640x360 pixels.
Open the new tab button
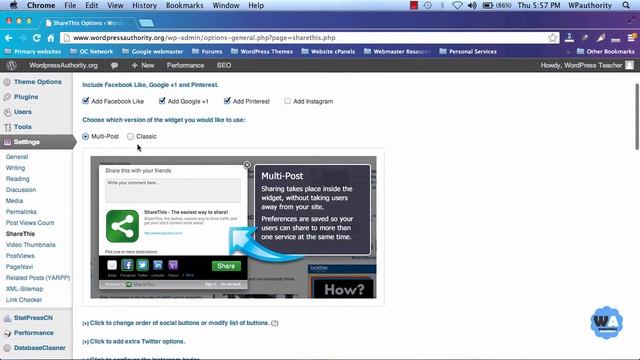click(147, 23)
